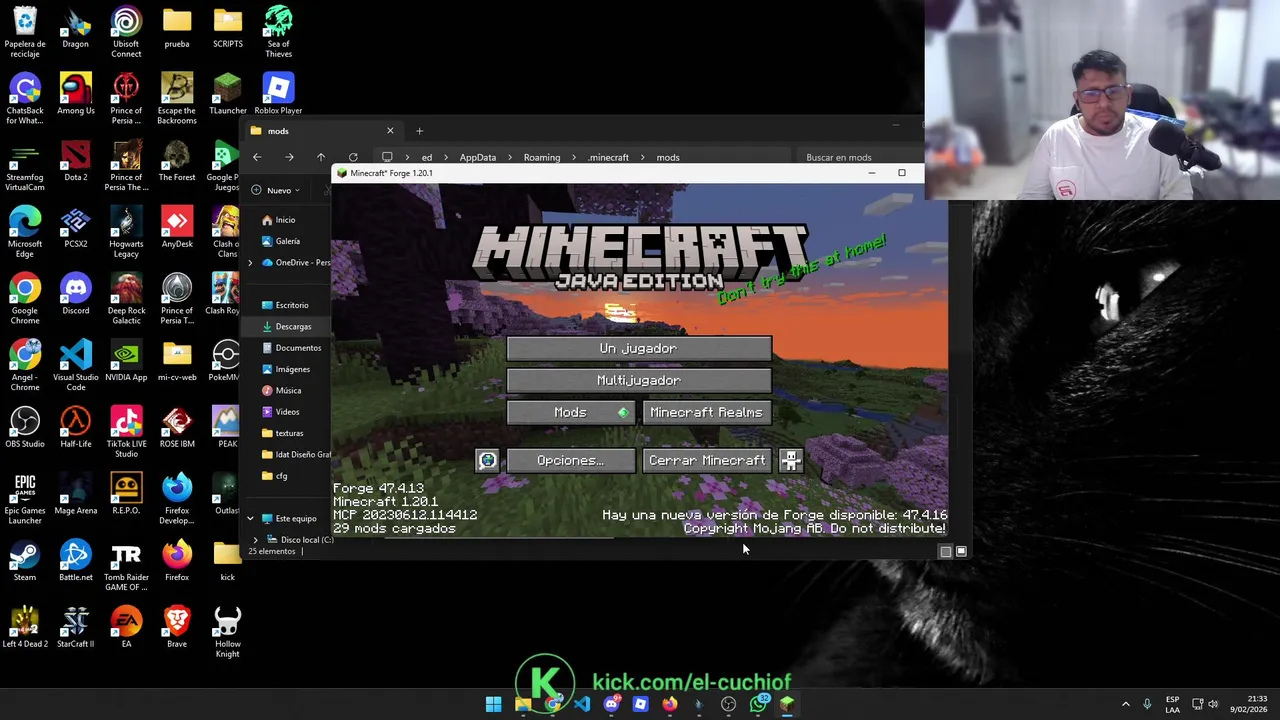Open Deep Rock Galactic shortcut
This screenshot has width=1280, height=720.
126,299
